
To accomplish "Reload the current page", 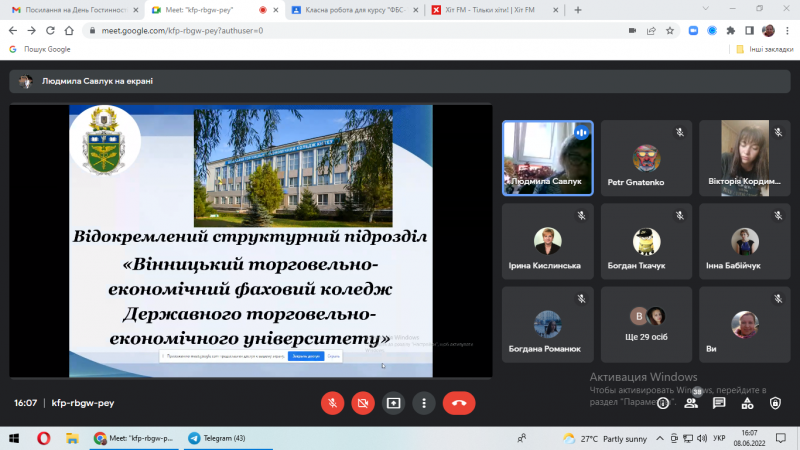I will point(50,31).
